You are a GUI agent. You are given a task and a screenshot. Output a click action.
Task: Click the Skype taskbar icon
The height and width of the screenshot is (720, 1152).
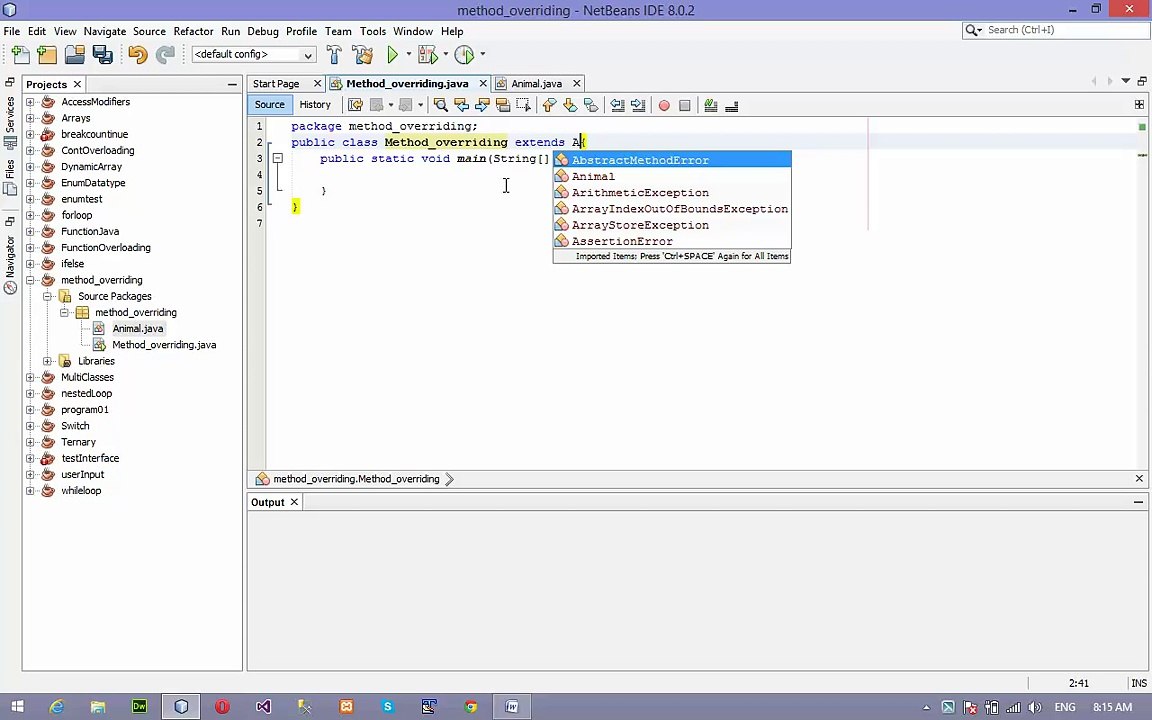click(387, 707)
